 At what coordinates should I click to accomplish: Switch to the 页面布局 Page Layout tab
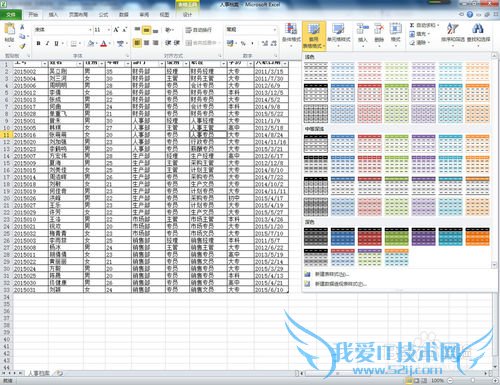click(78, 15)
